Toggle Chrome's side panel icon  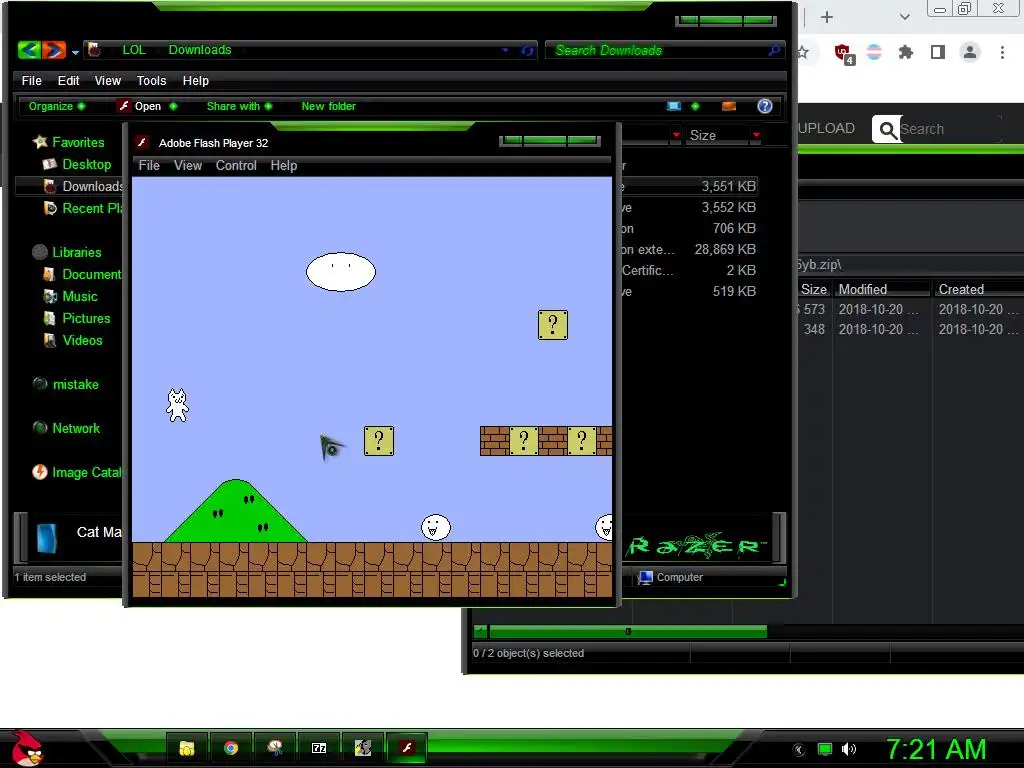point(938,52)
